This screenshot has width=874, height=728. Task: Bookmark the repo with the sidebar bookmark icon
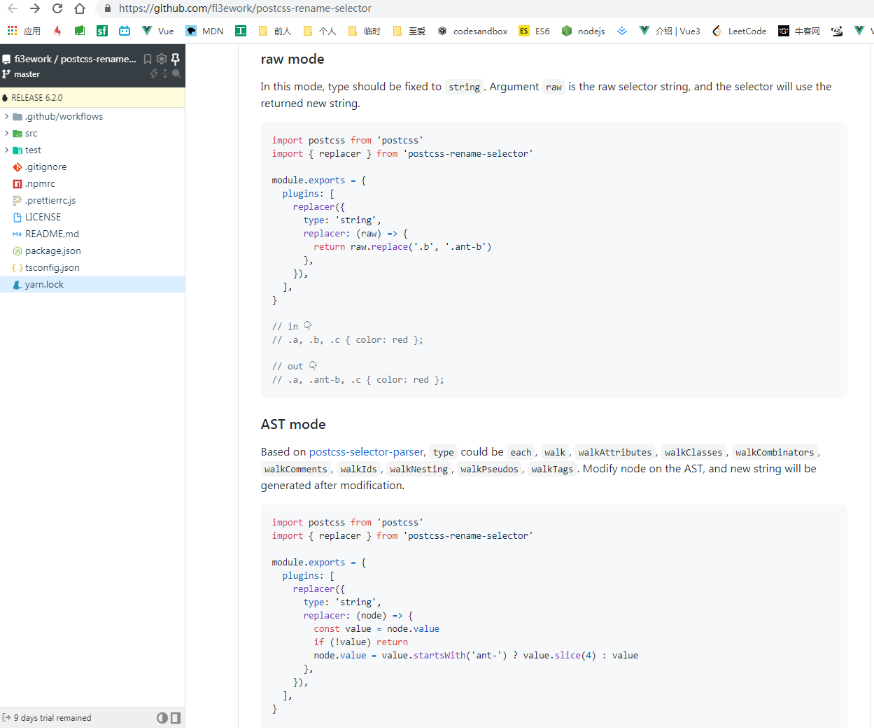147,59
